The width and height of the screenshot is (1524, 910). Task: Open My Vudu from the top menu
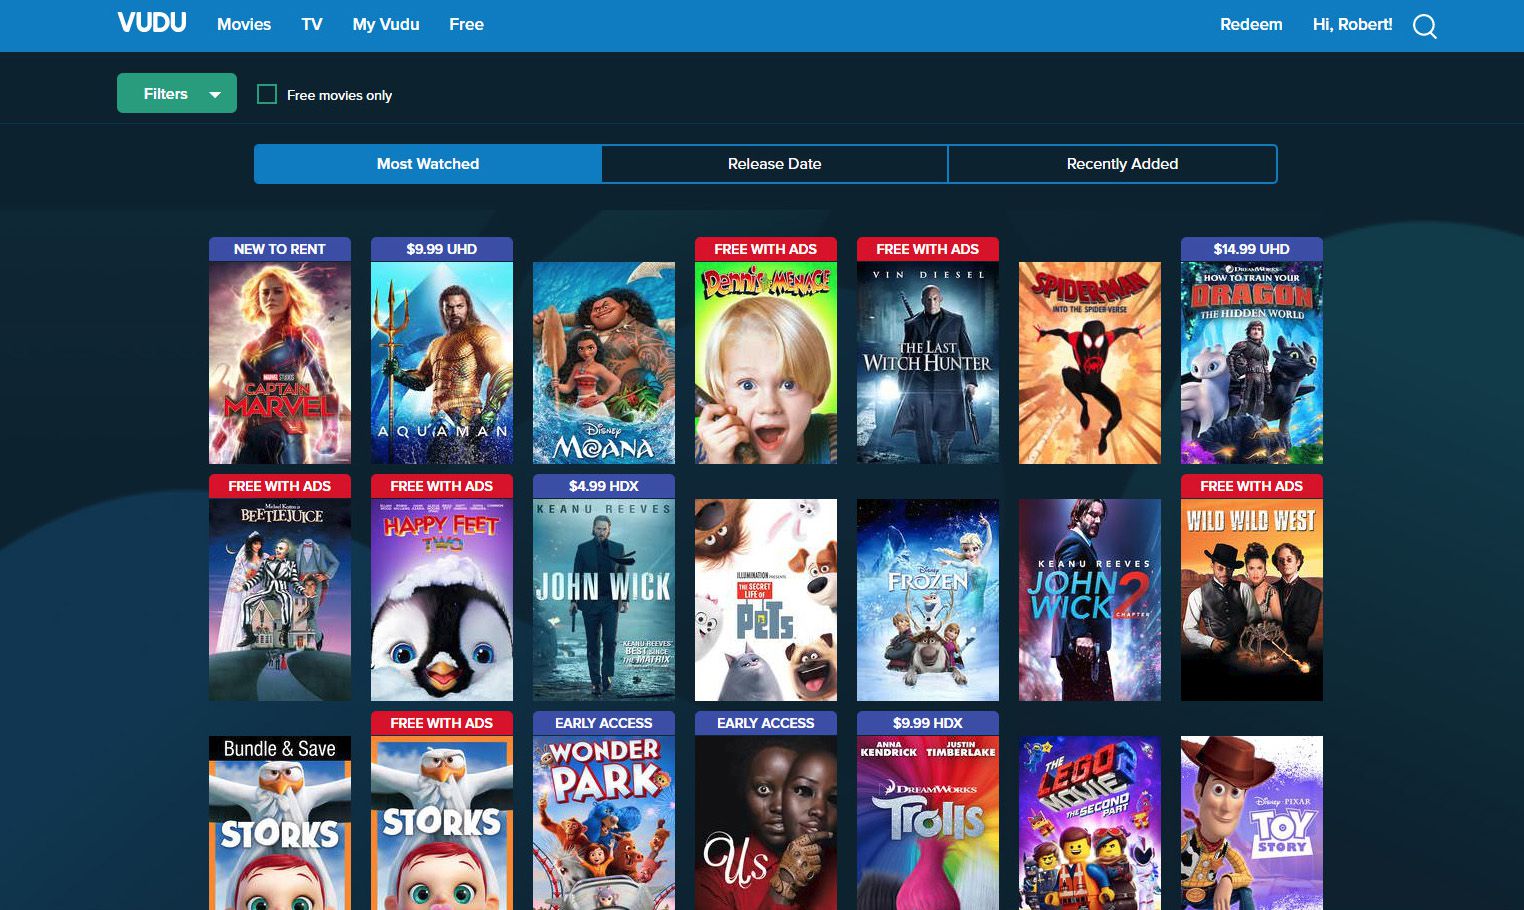(385, 24)
